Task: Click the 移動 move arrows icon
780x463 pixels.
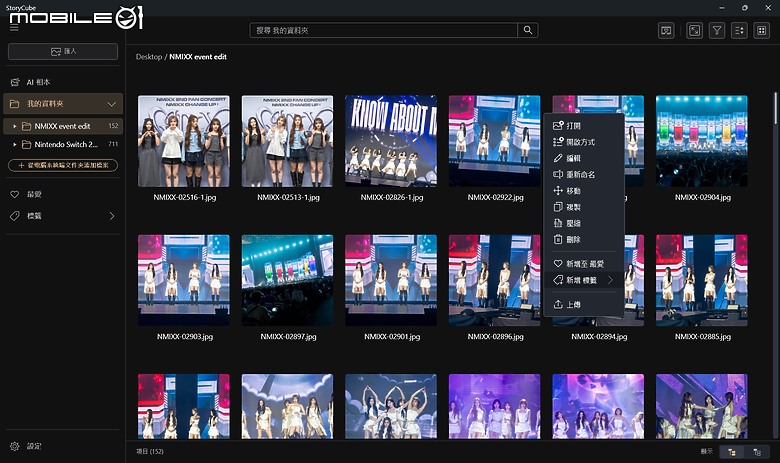Action: tap(558, 190)
